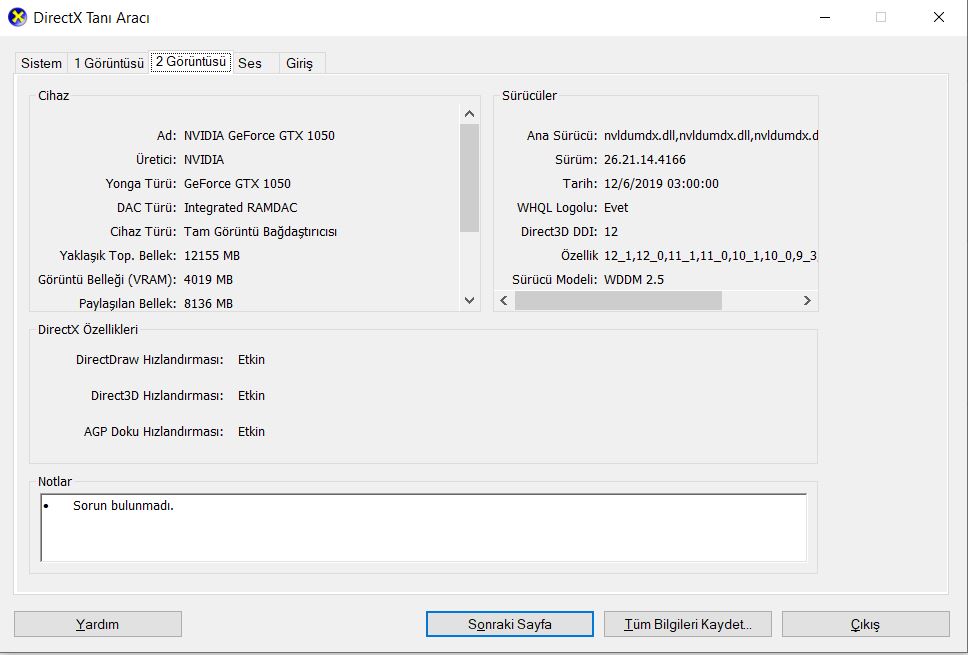Go to the Ses tab

250,63
